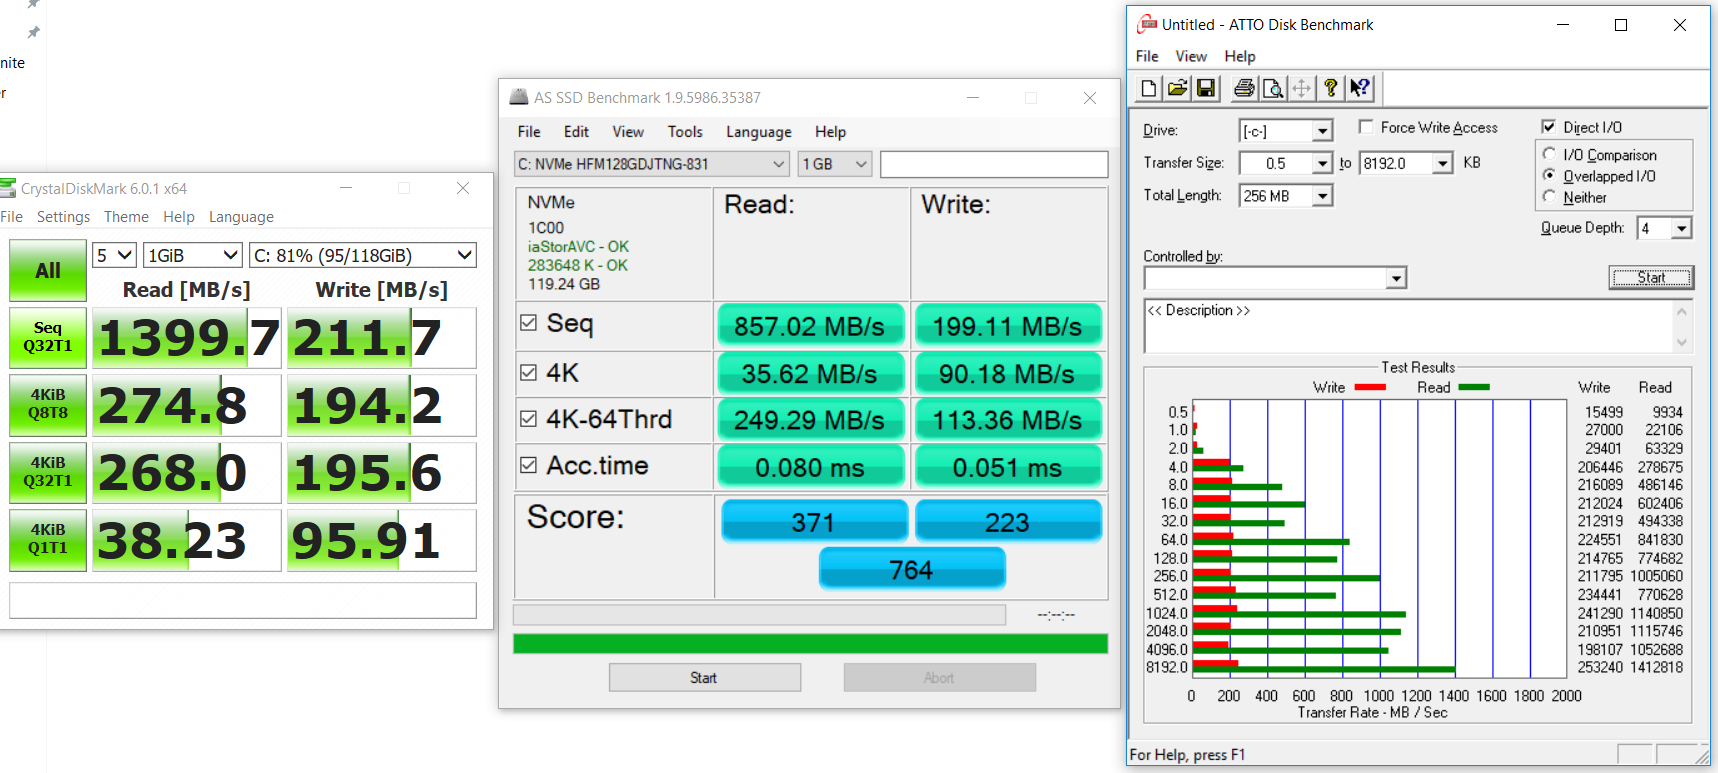
Task: Click the New file icon in ATTO toolbar
Action: pyautogui.click(x=1149, y=88)
